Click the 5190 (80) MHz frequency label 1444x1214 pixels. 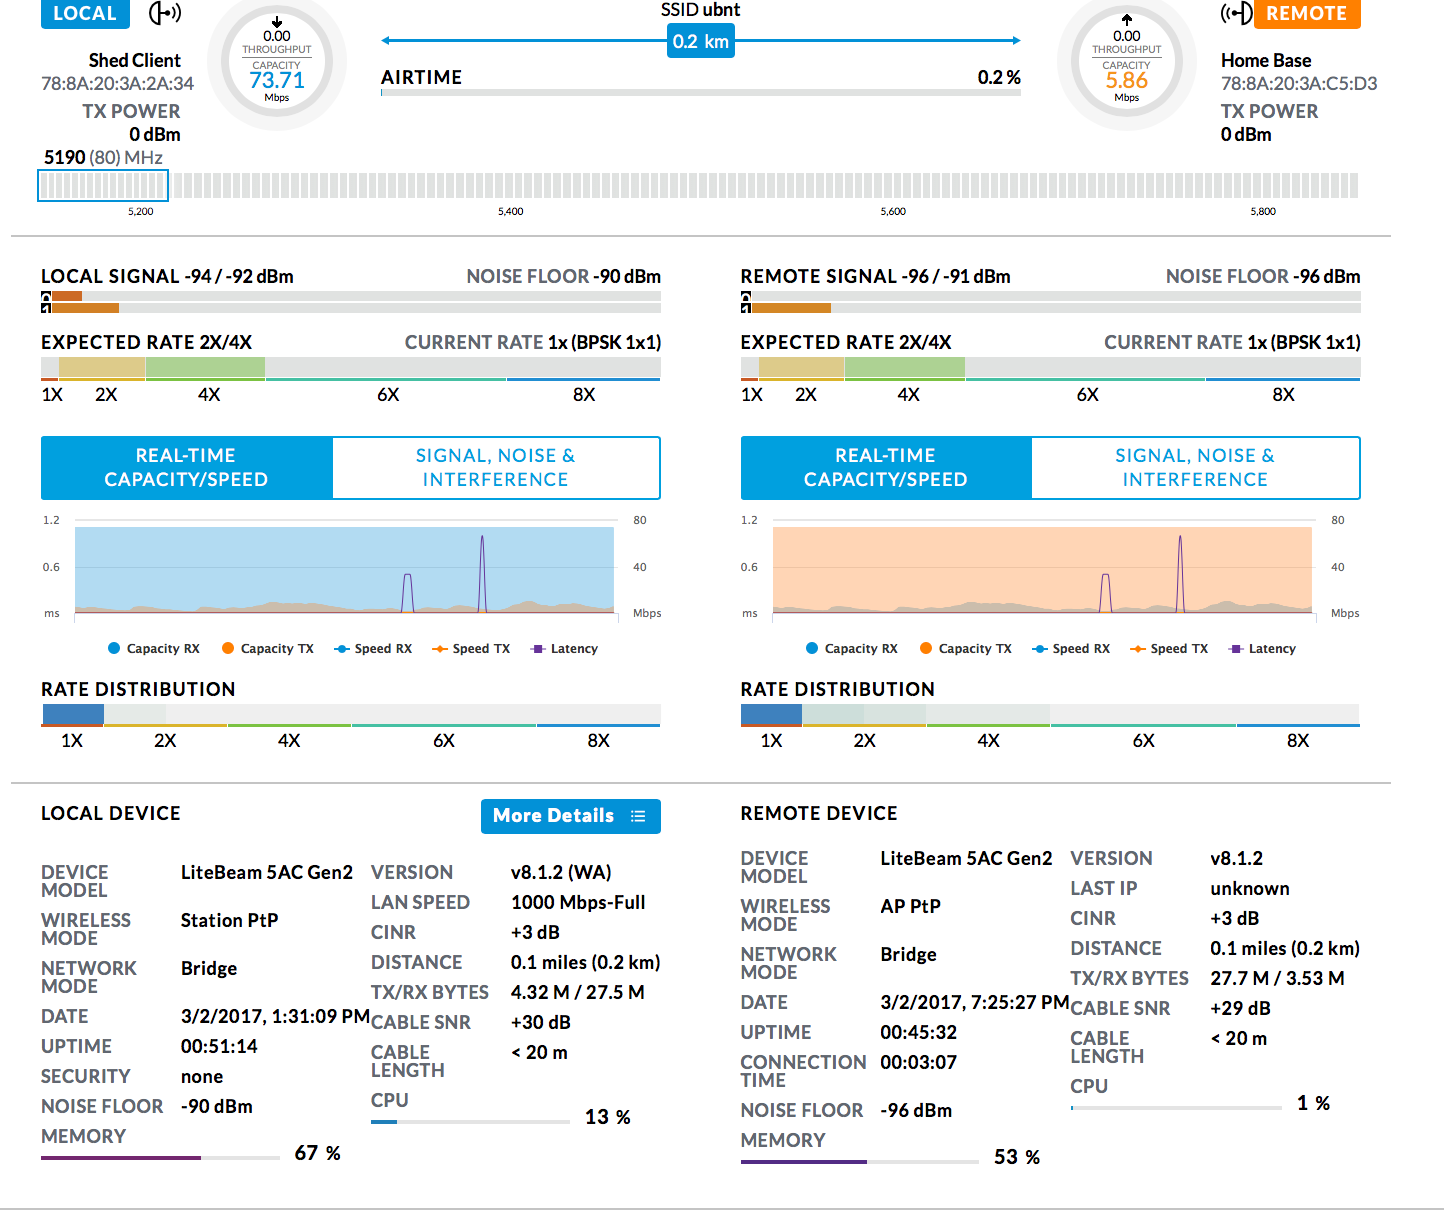[103, 158]
